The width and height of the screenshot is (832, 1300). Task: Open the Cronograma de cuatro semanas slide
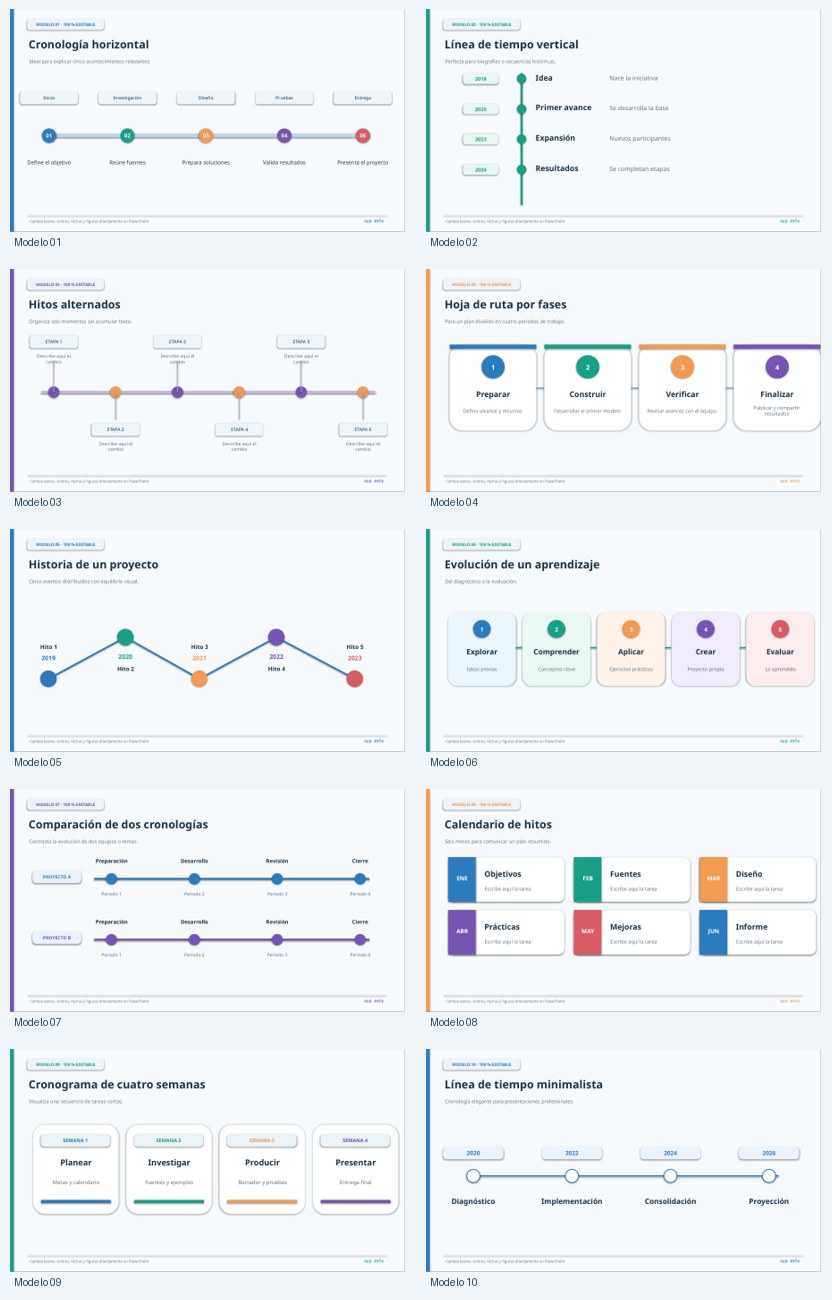[x=207, y=1160]
